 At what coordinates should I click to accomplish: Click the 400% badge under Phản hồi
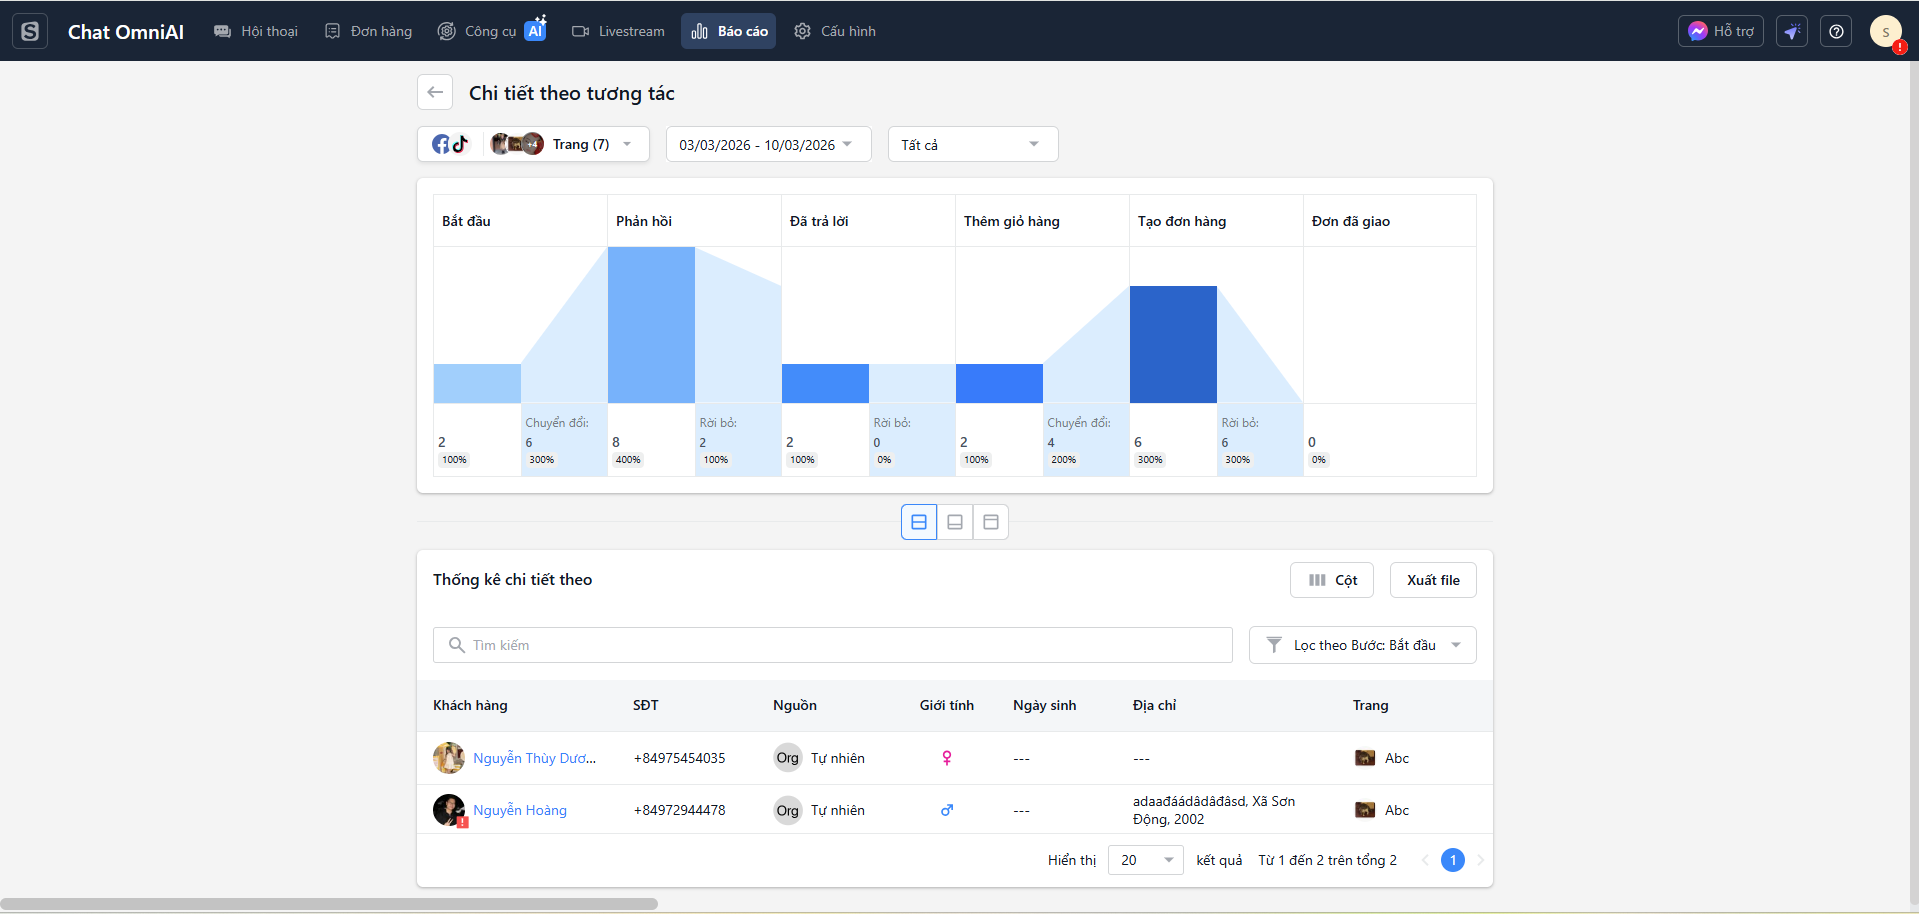[628, 460]
